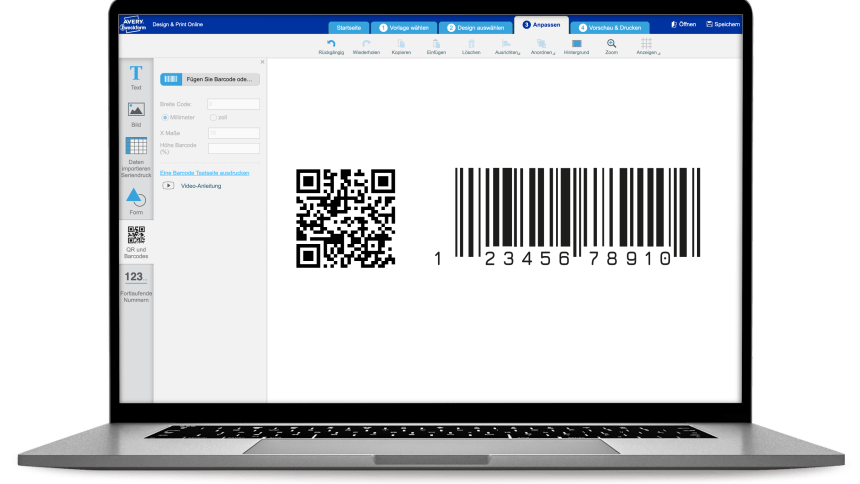The width and height of the screenshot is (860, 484).
Task: Click Wiederholen redo icon
Action: click(x=366, y=44)
